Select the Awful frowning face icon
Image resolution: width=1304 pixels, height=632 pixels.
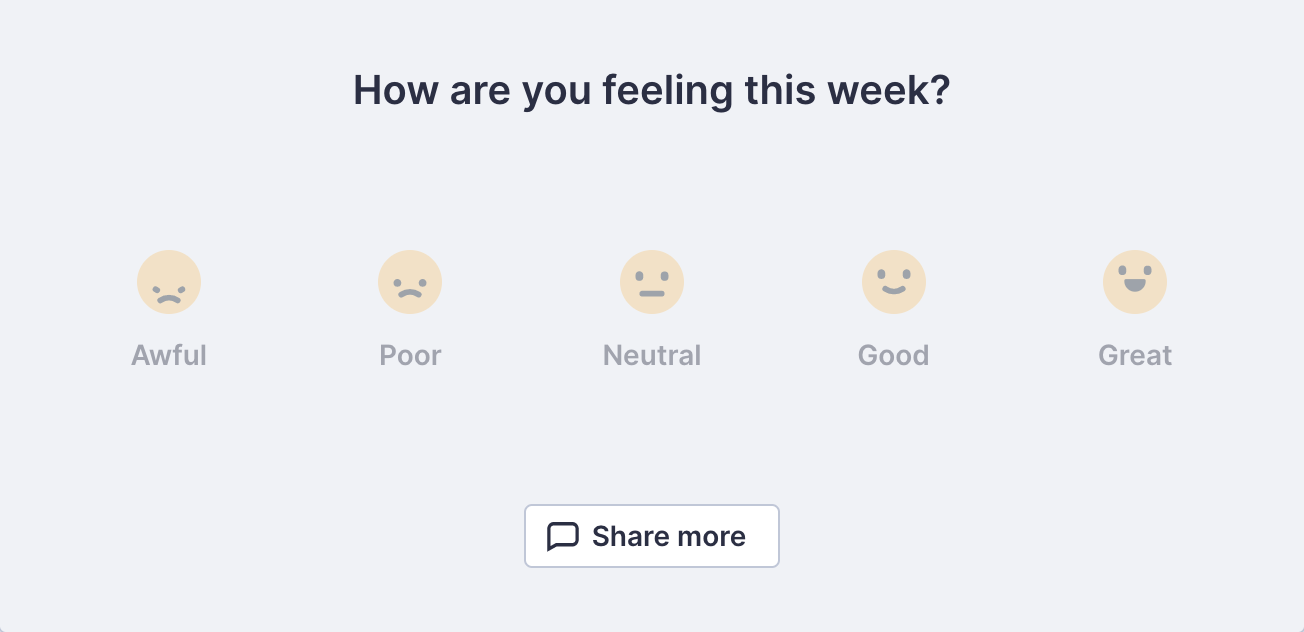169,282
